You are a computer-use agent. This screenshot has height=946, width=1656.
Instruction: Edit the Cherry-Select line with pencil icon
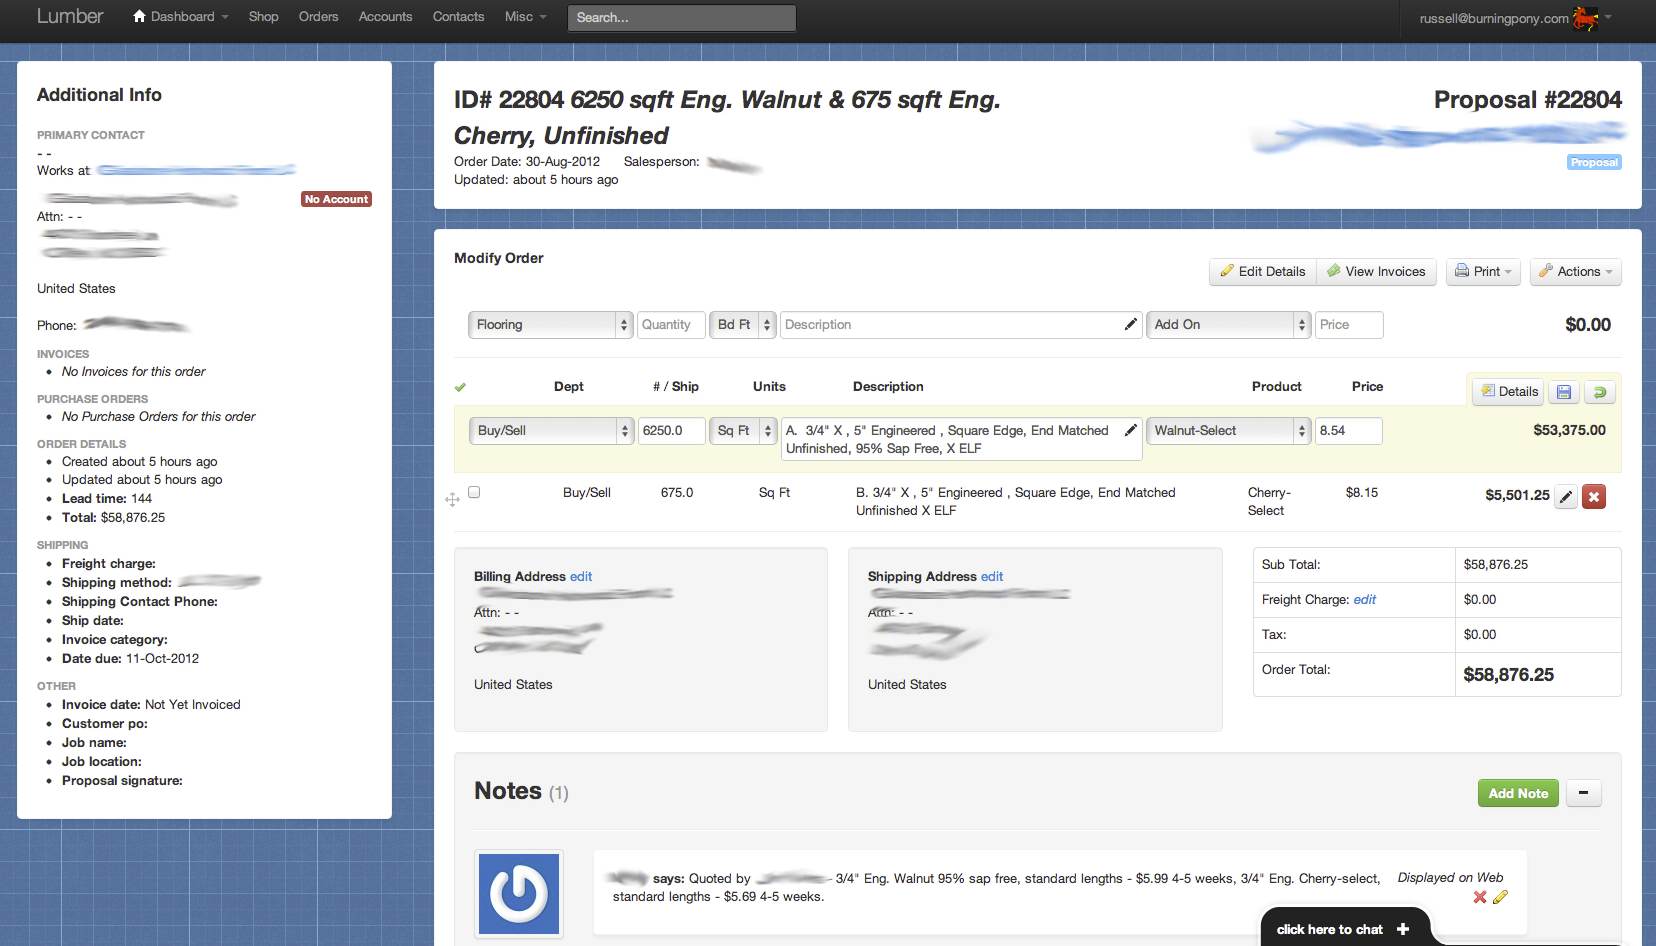[x=1566, y=497]
